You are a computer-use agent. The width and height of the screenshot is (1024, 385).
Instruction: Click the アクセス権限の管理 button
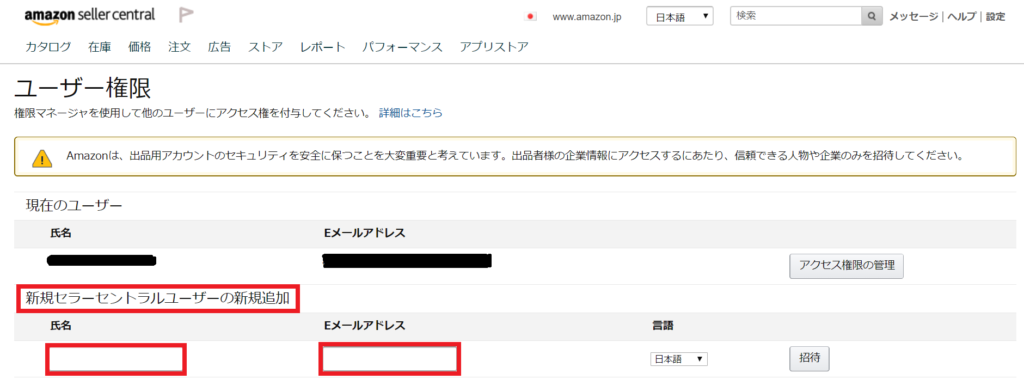tap(846, 266)
